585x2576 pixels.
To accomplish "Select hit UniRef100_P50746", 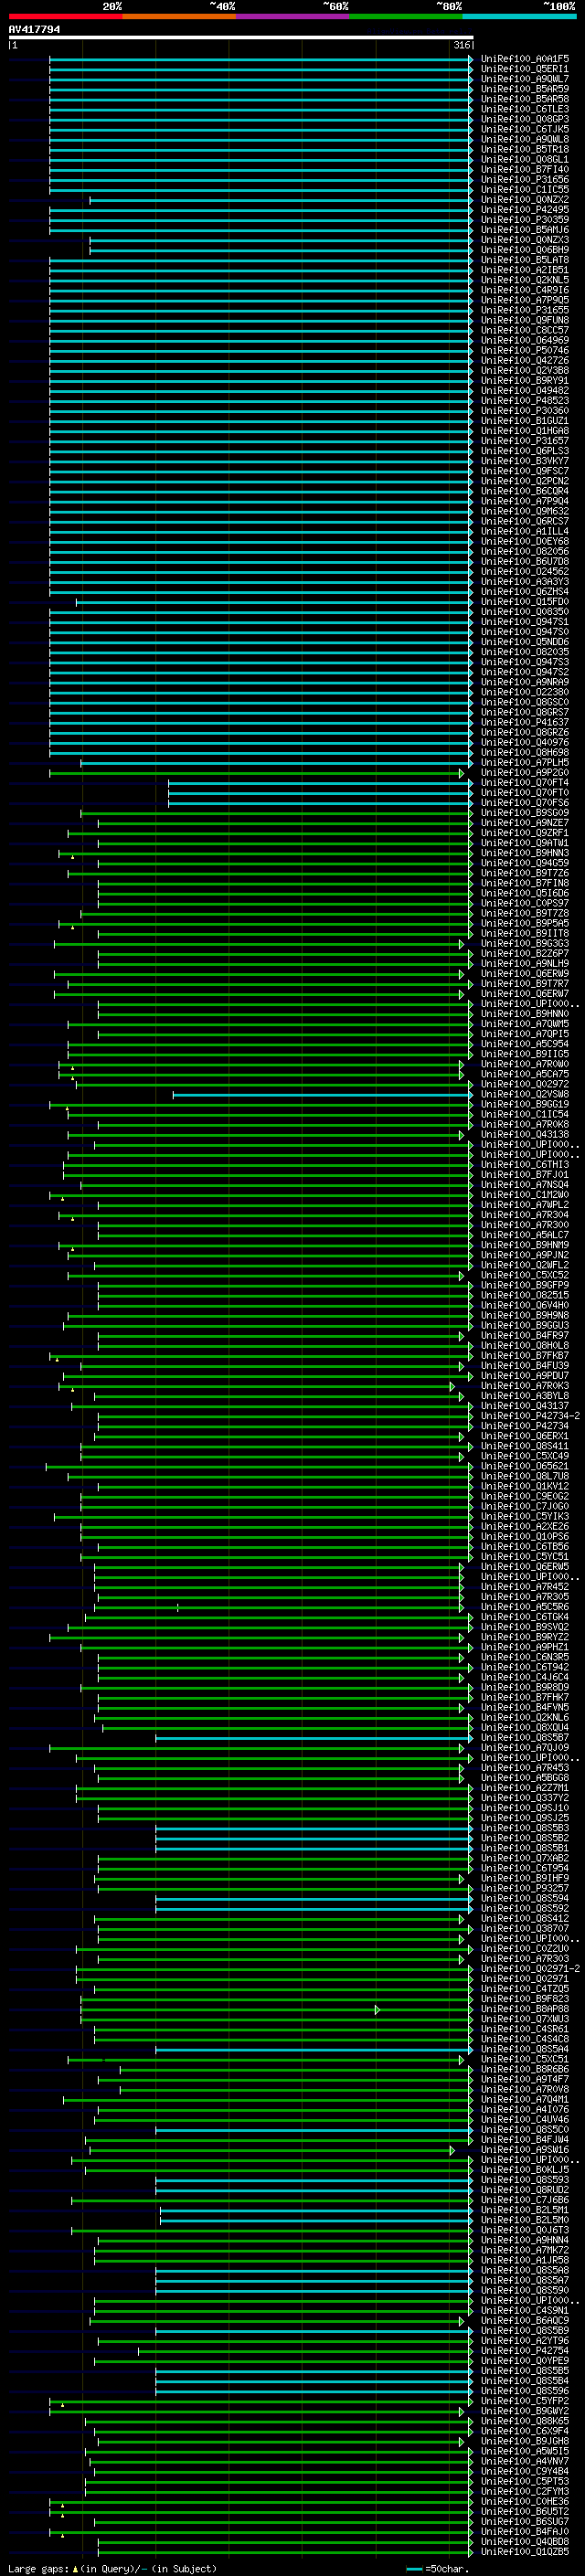I will tap(525, 351).
